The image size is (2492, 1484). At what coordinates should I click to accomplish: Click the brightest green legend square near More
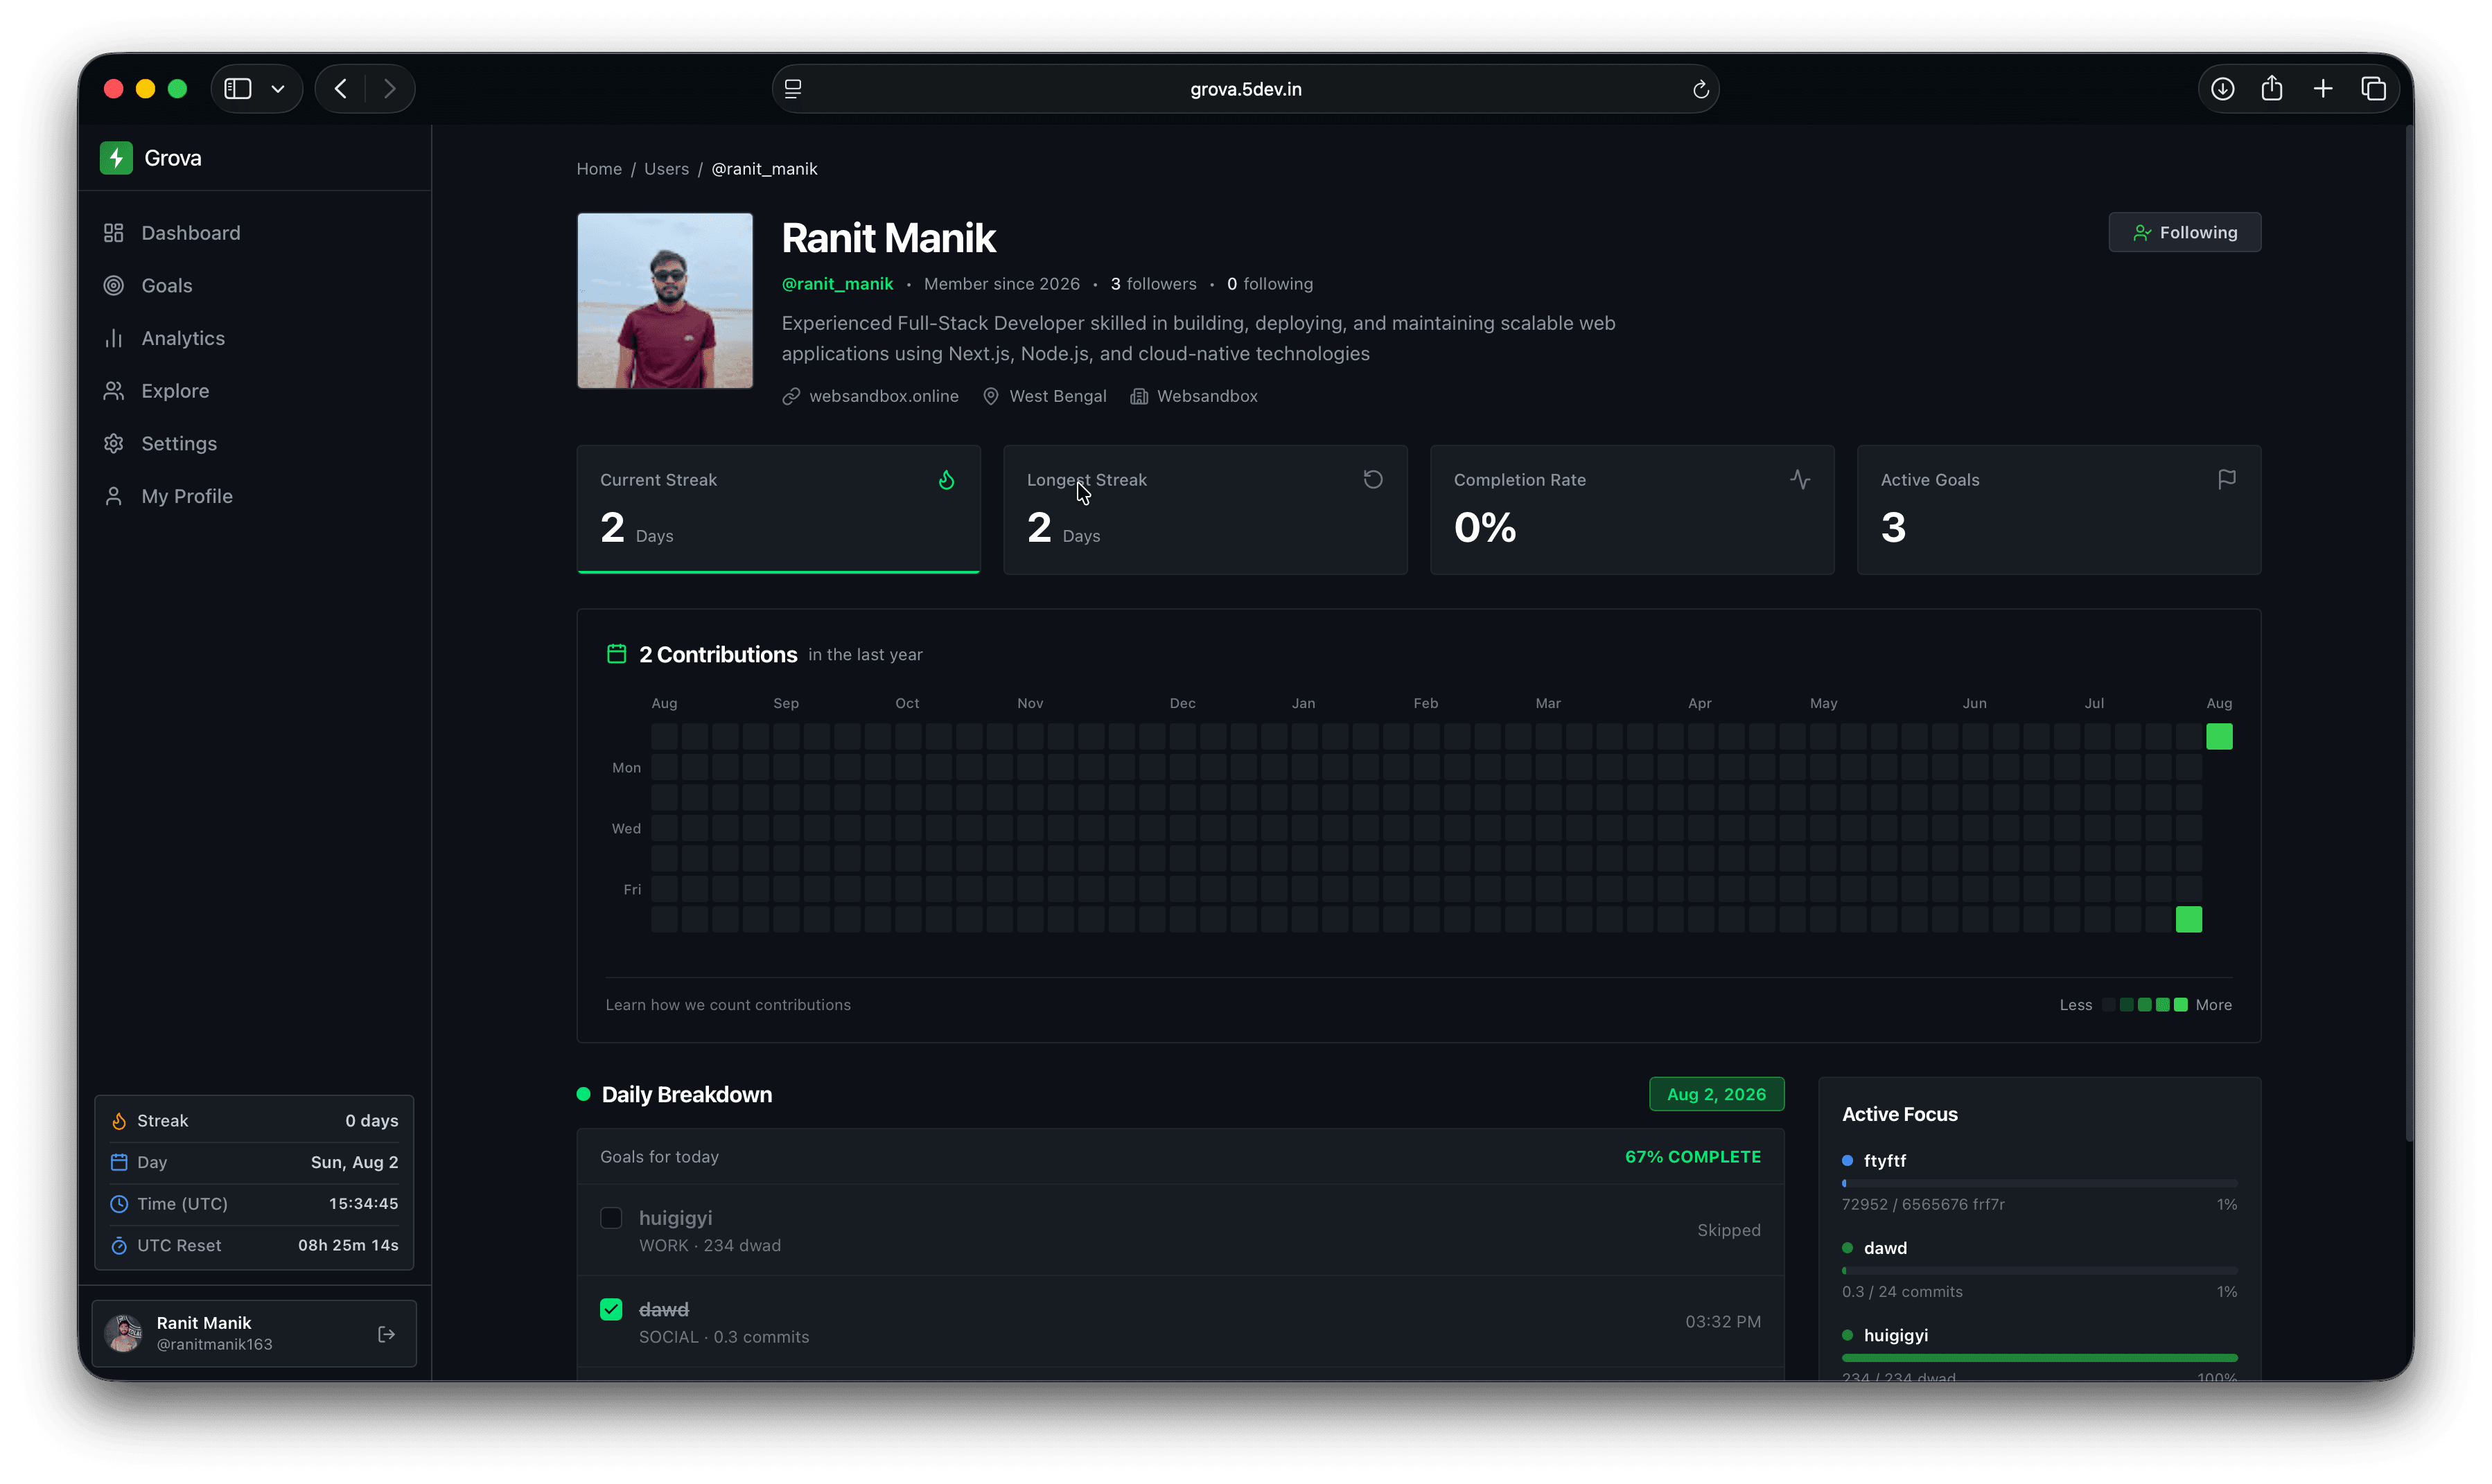coord(2181,1005)
